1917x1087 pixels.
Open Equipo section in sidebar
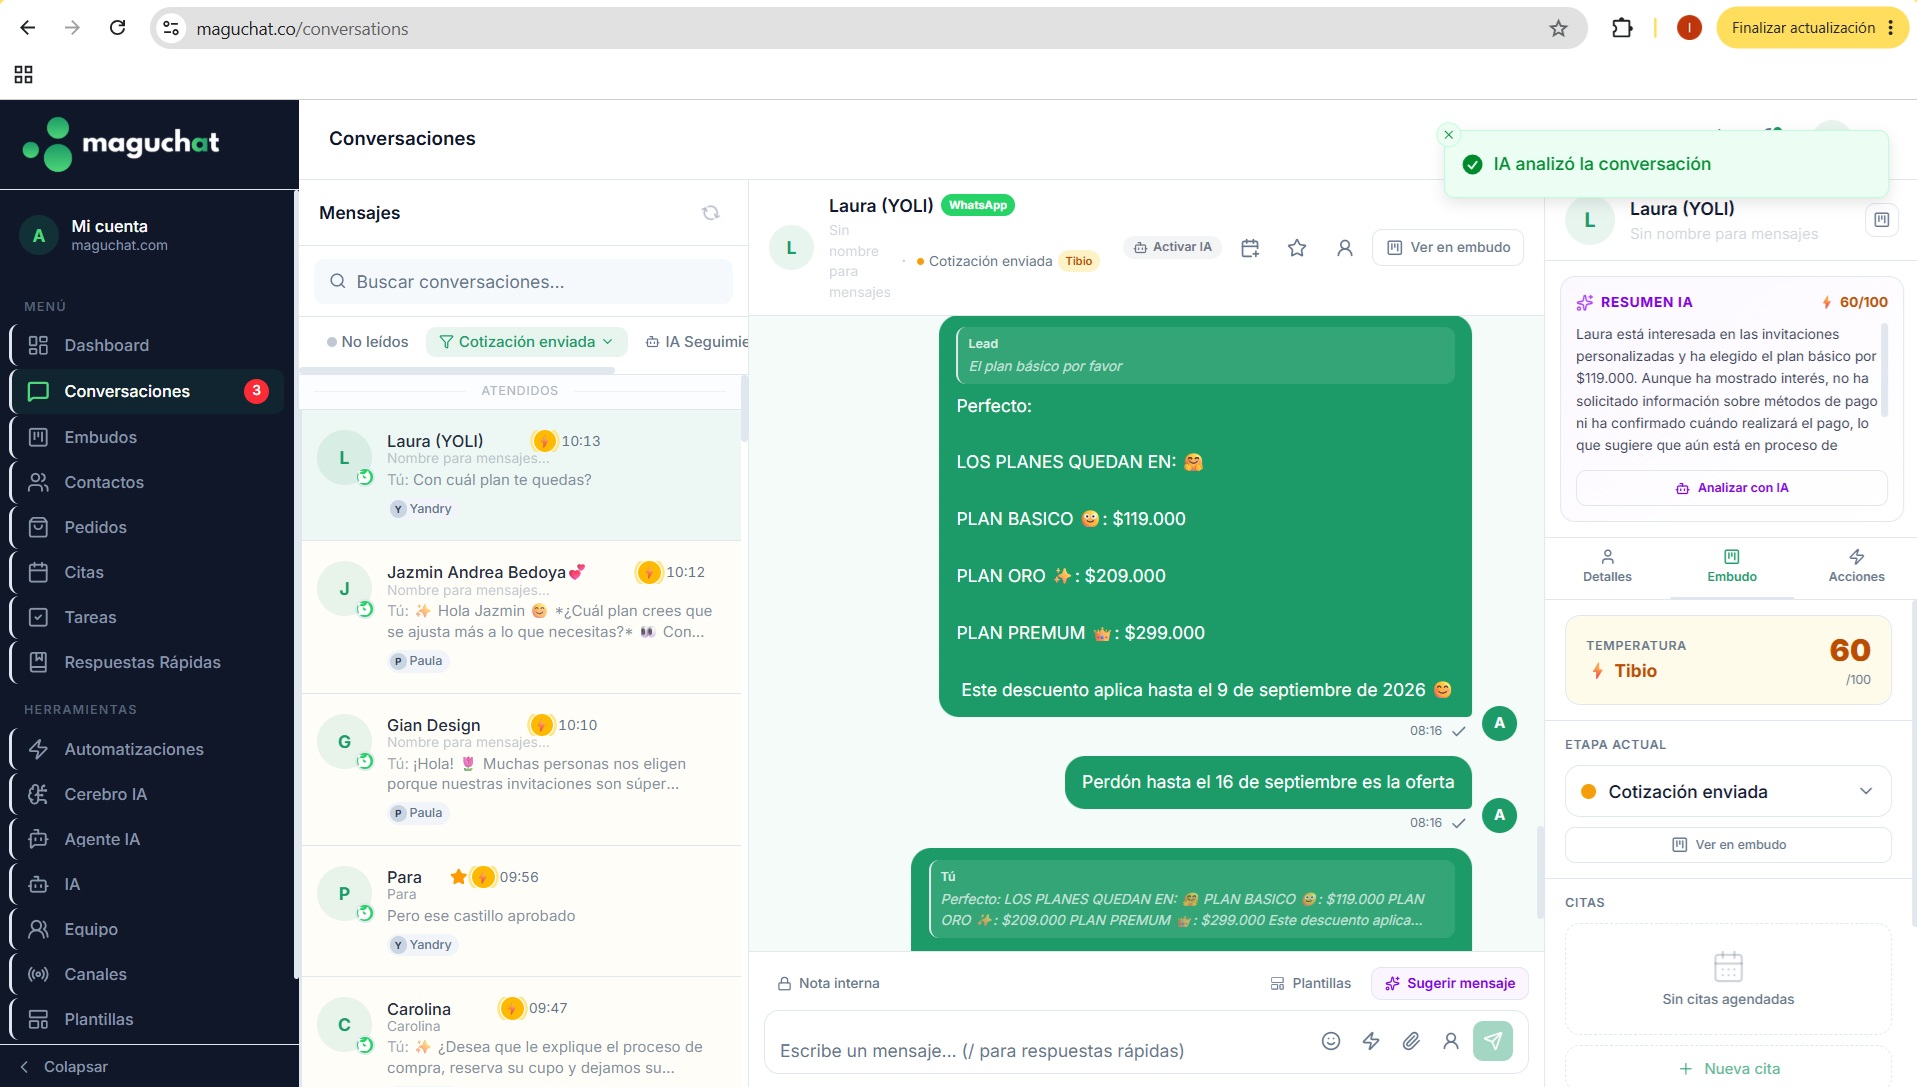click(147, 929)
